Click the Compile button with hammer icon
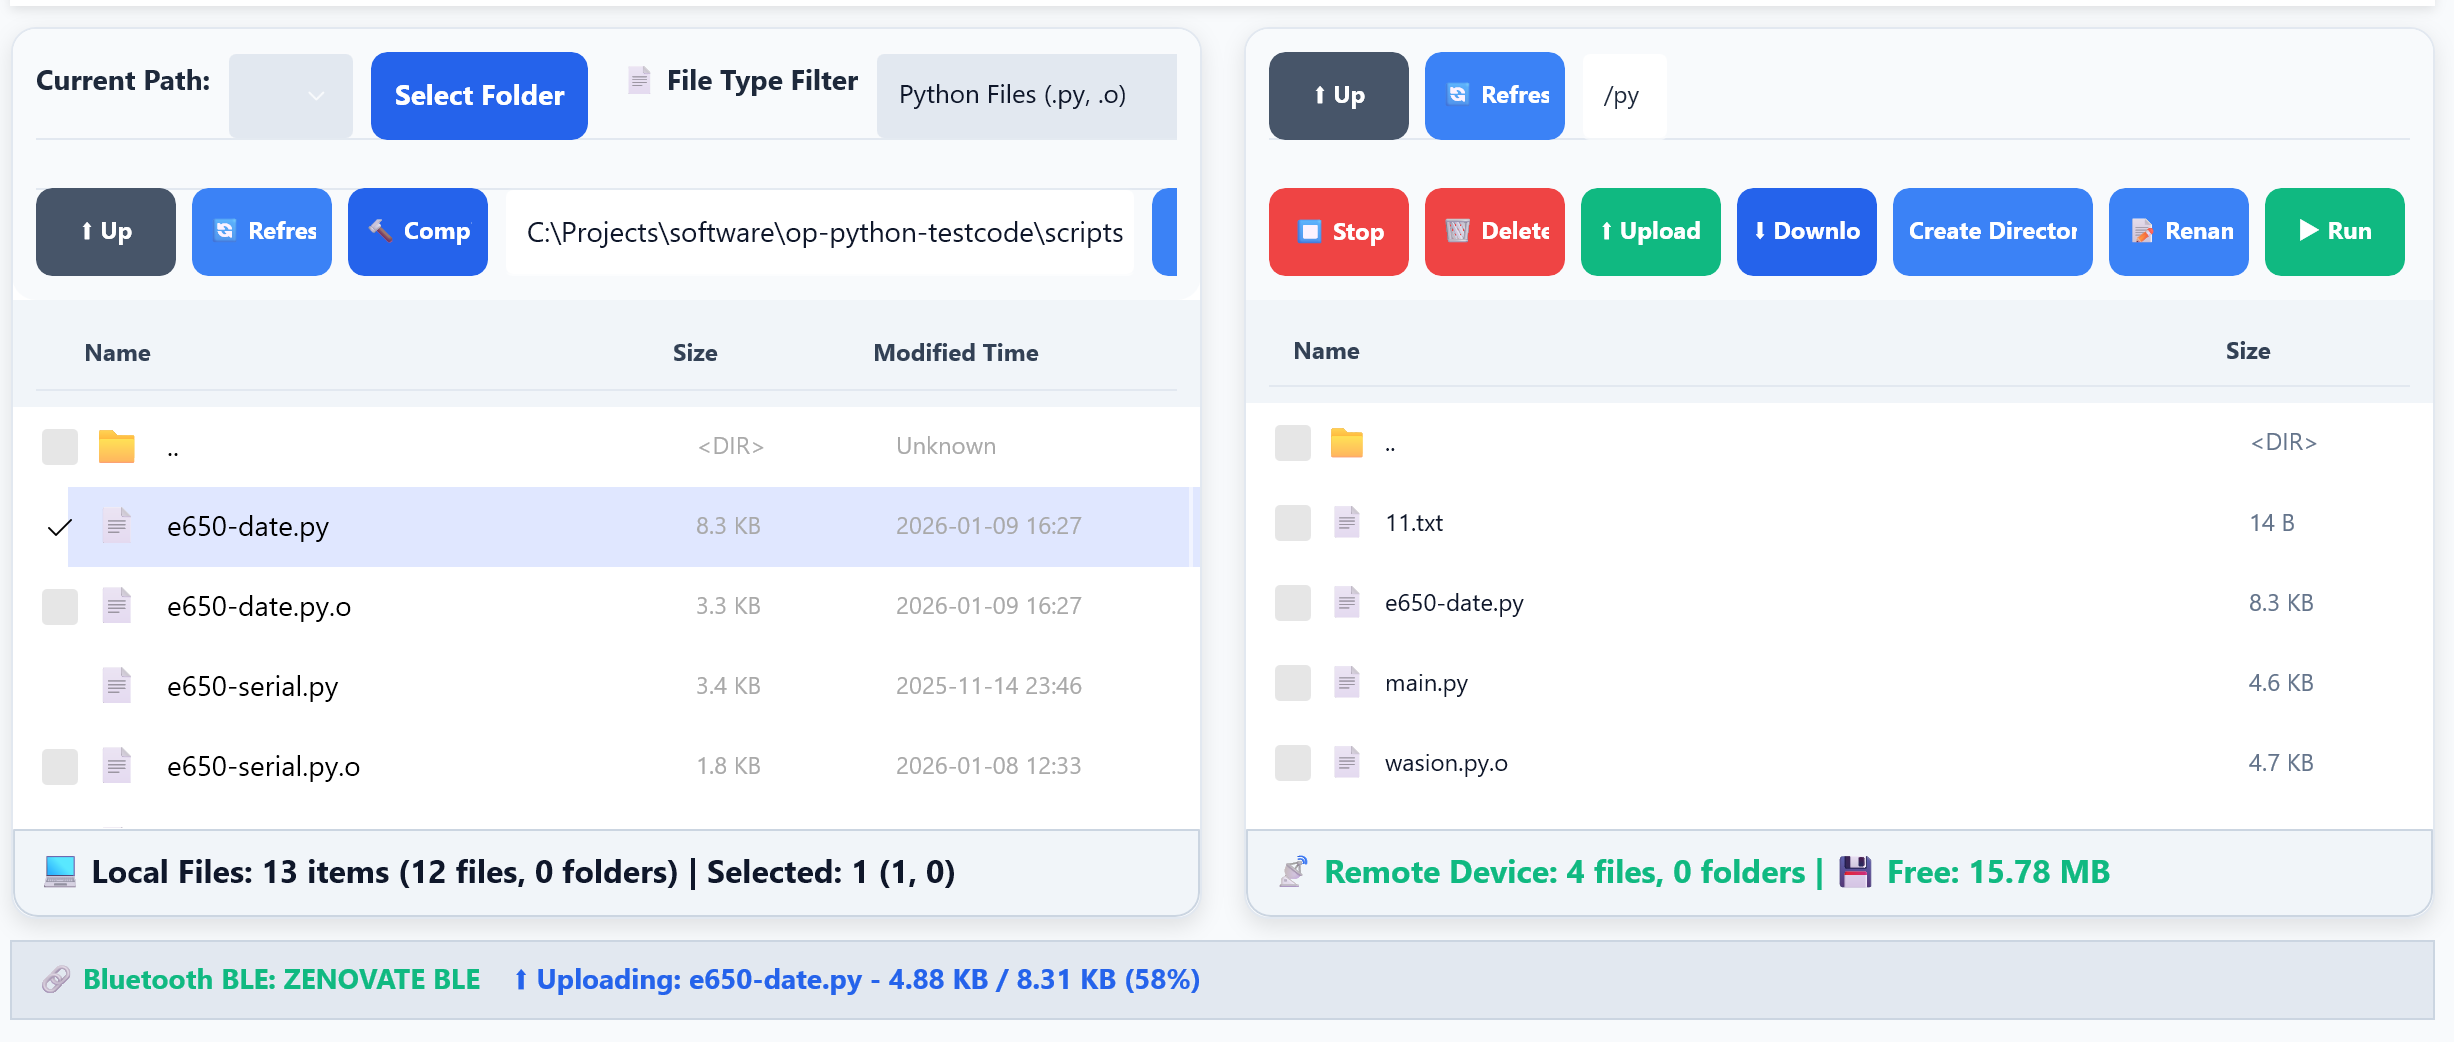 pyautogui.click(x=418, y=231)
